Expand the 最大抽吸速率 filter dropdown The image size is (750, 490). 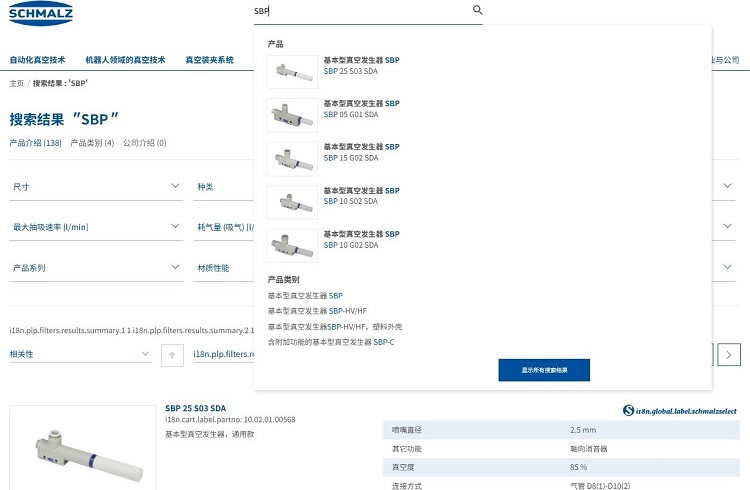96,227
